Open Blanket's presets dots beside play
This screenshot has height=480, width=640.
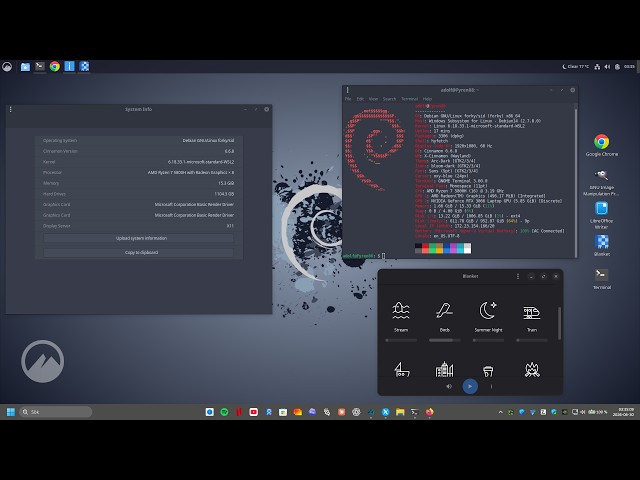coord(491,386)
